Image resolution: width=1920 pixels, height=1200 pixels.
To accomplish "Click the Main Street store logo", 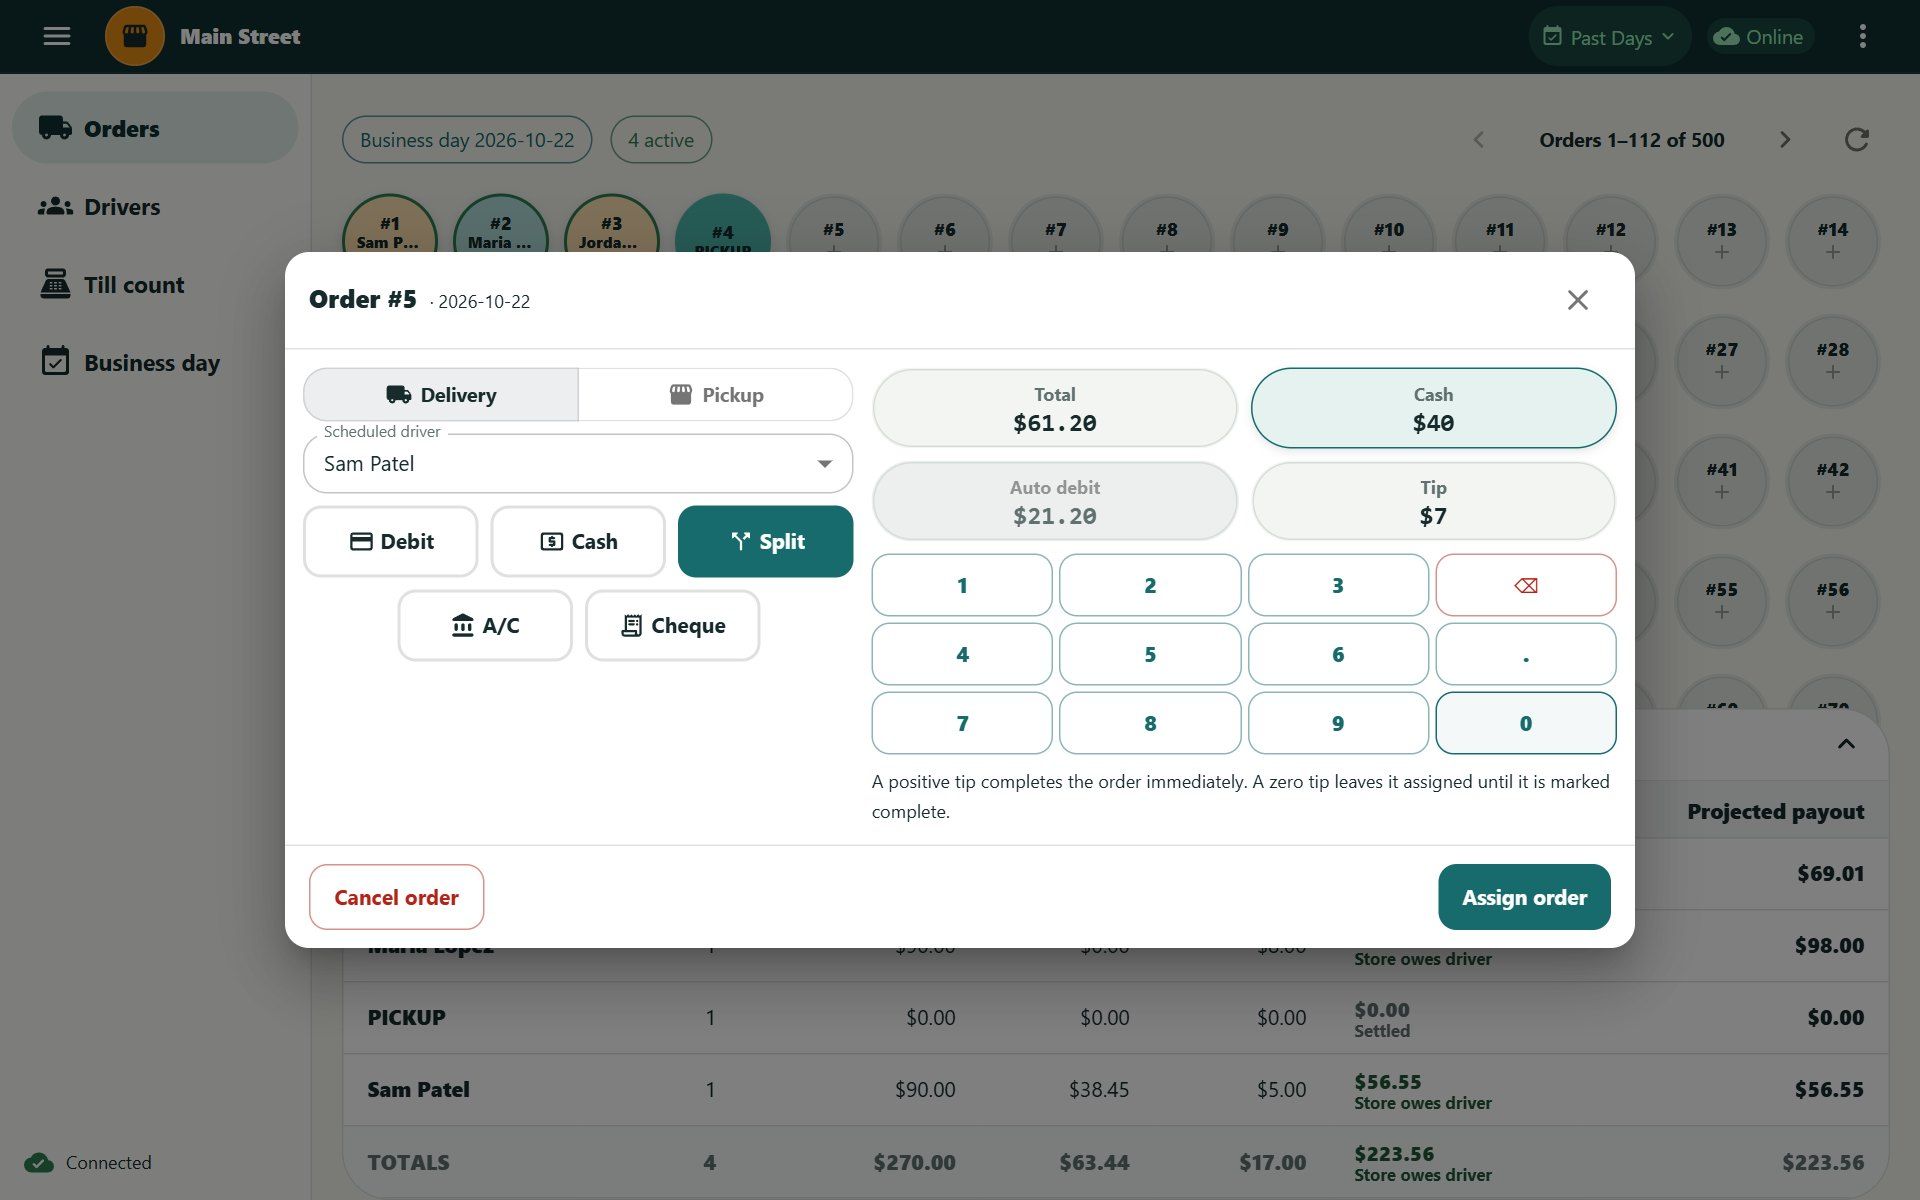I will click(135, 37).
